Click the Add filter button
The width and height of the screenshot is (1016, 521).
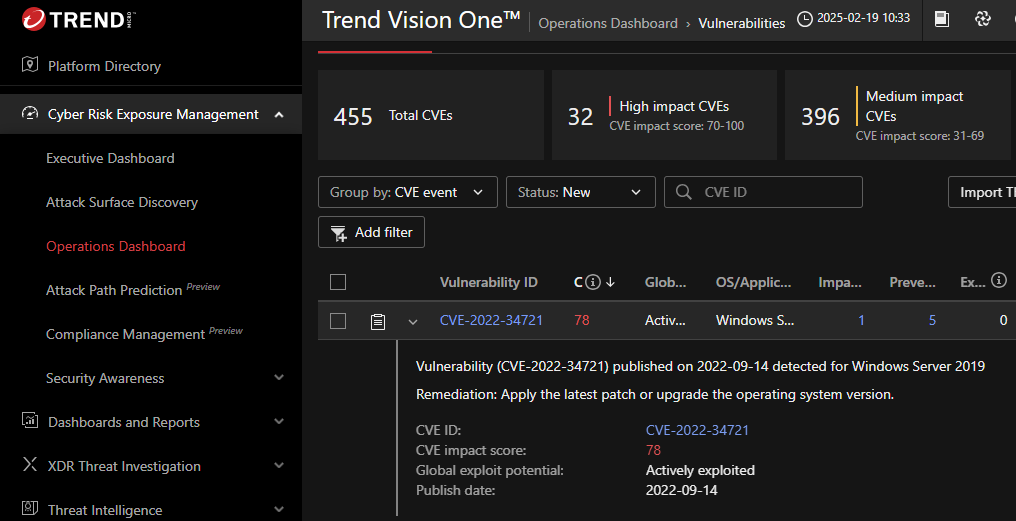[x=372, y=232]
